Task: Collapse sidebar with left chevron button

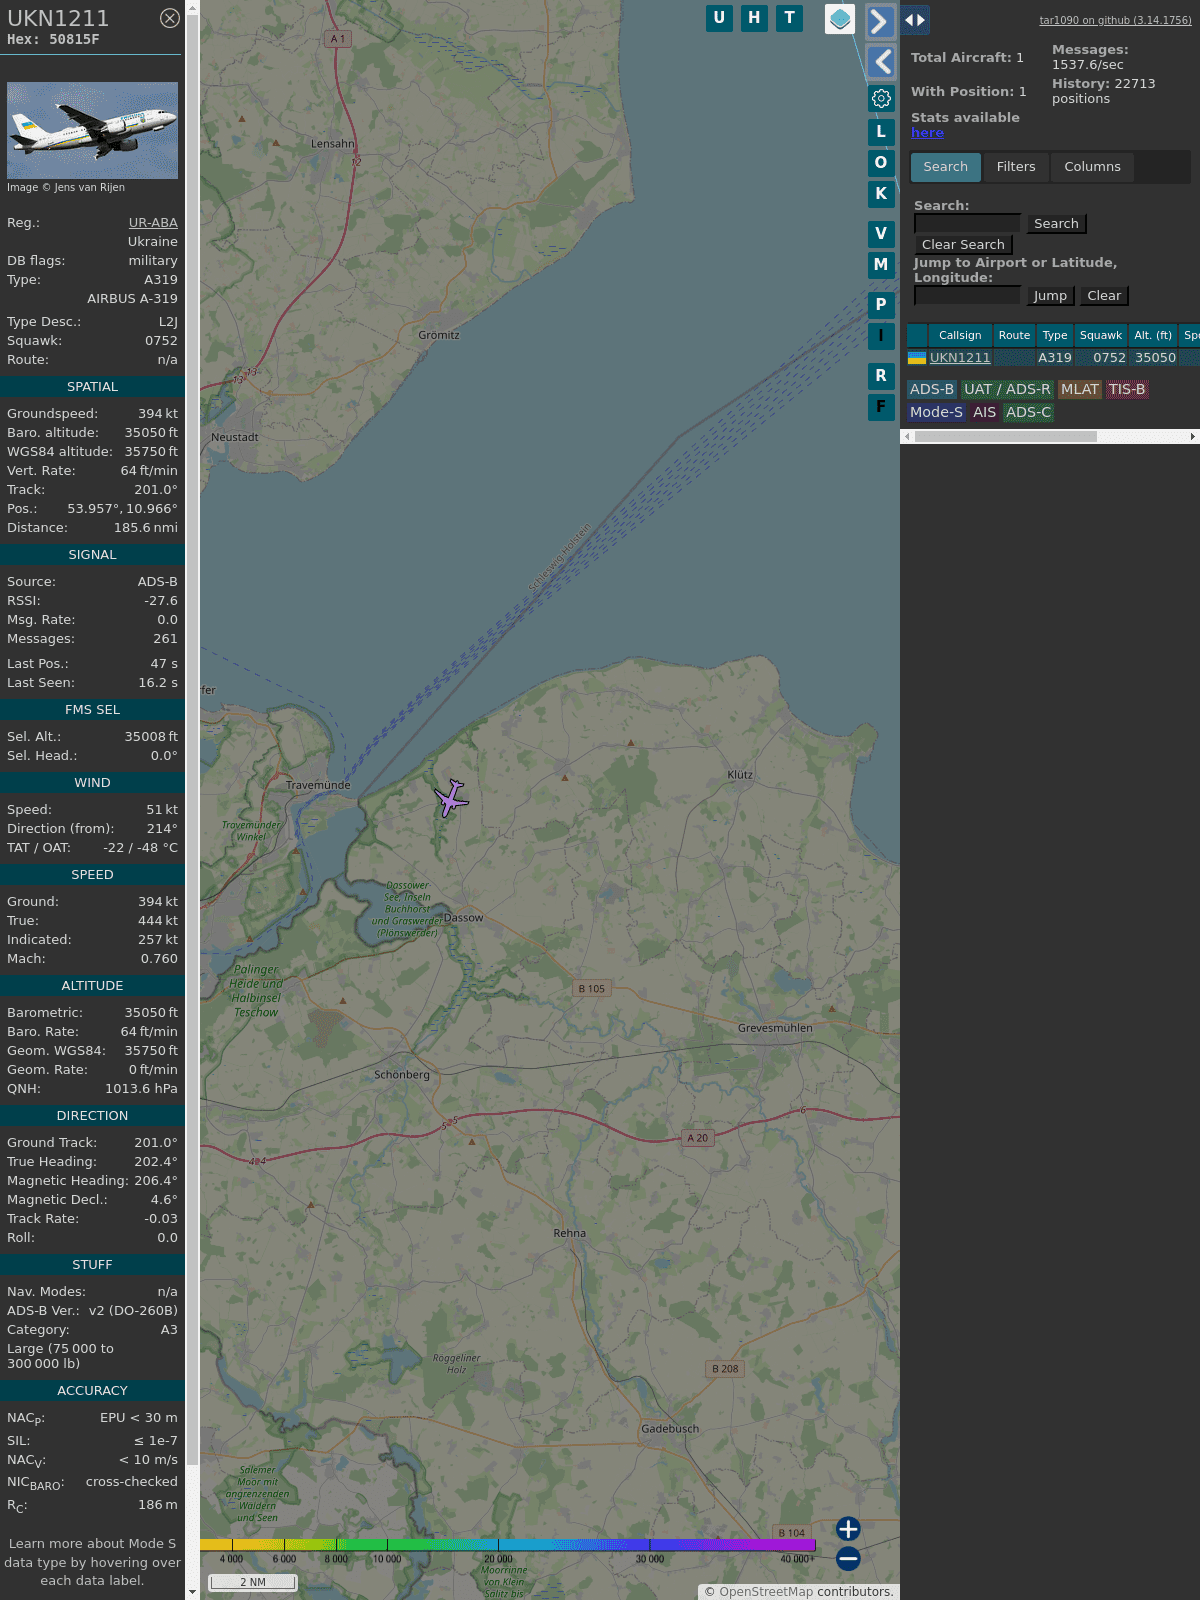Action: 880,62
